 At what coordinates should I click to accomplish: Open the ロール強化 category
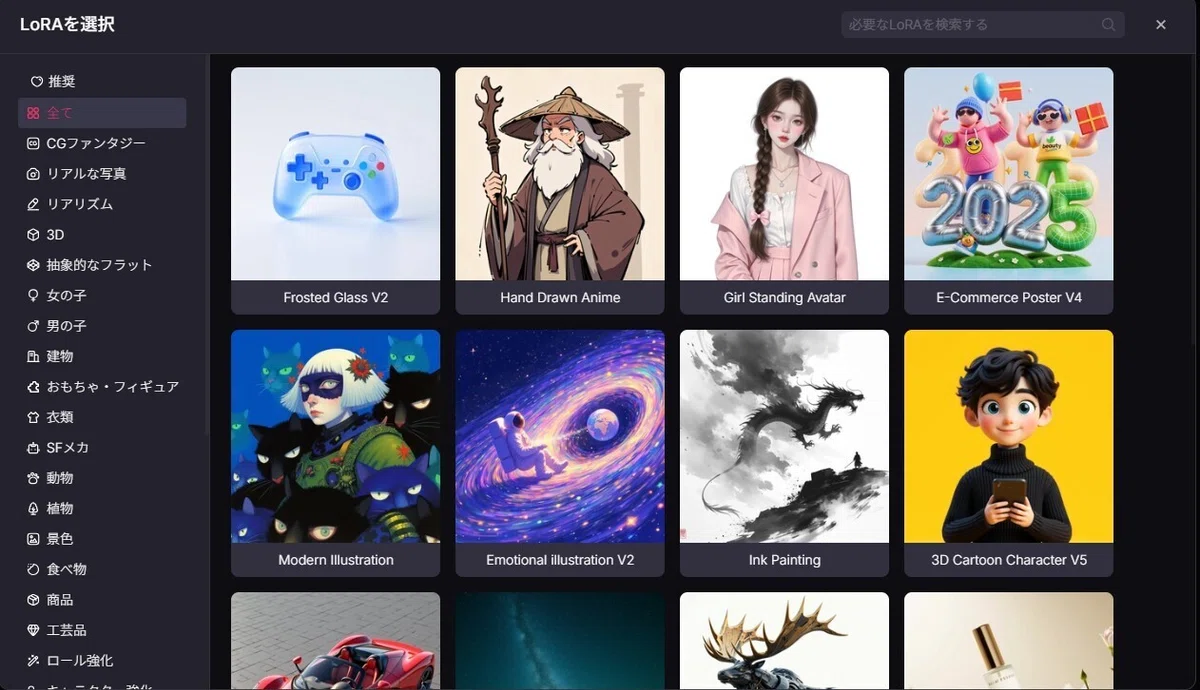(x=102, y=661)
